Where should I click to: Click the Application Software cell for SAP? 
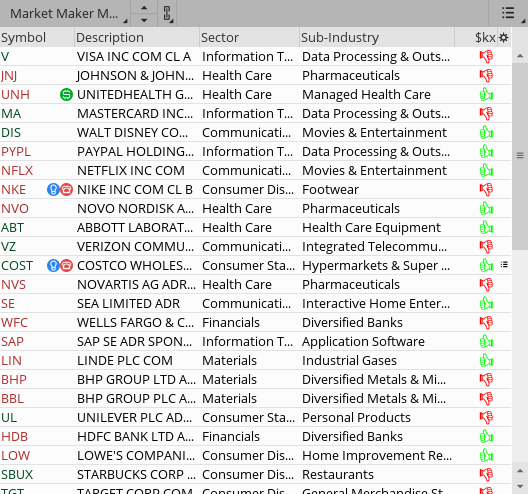363,341
